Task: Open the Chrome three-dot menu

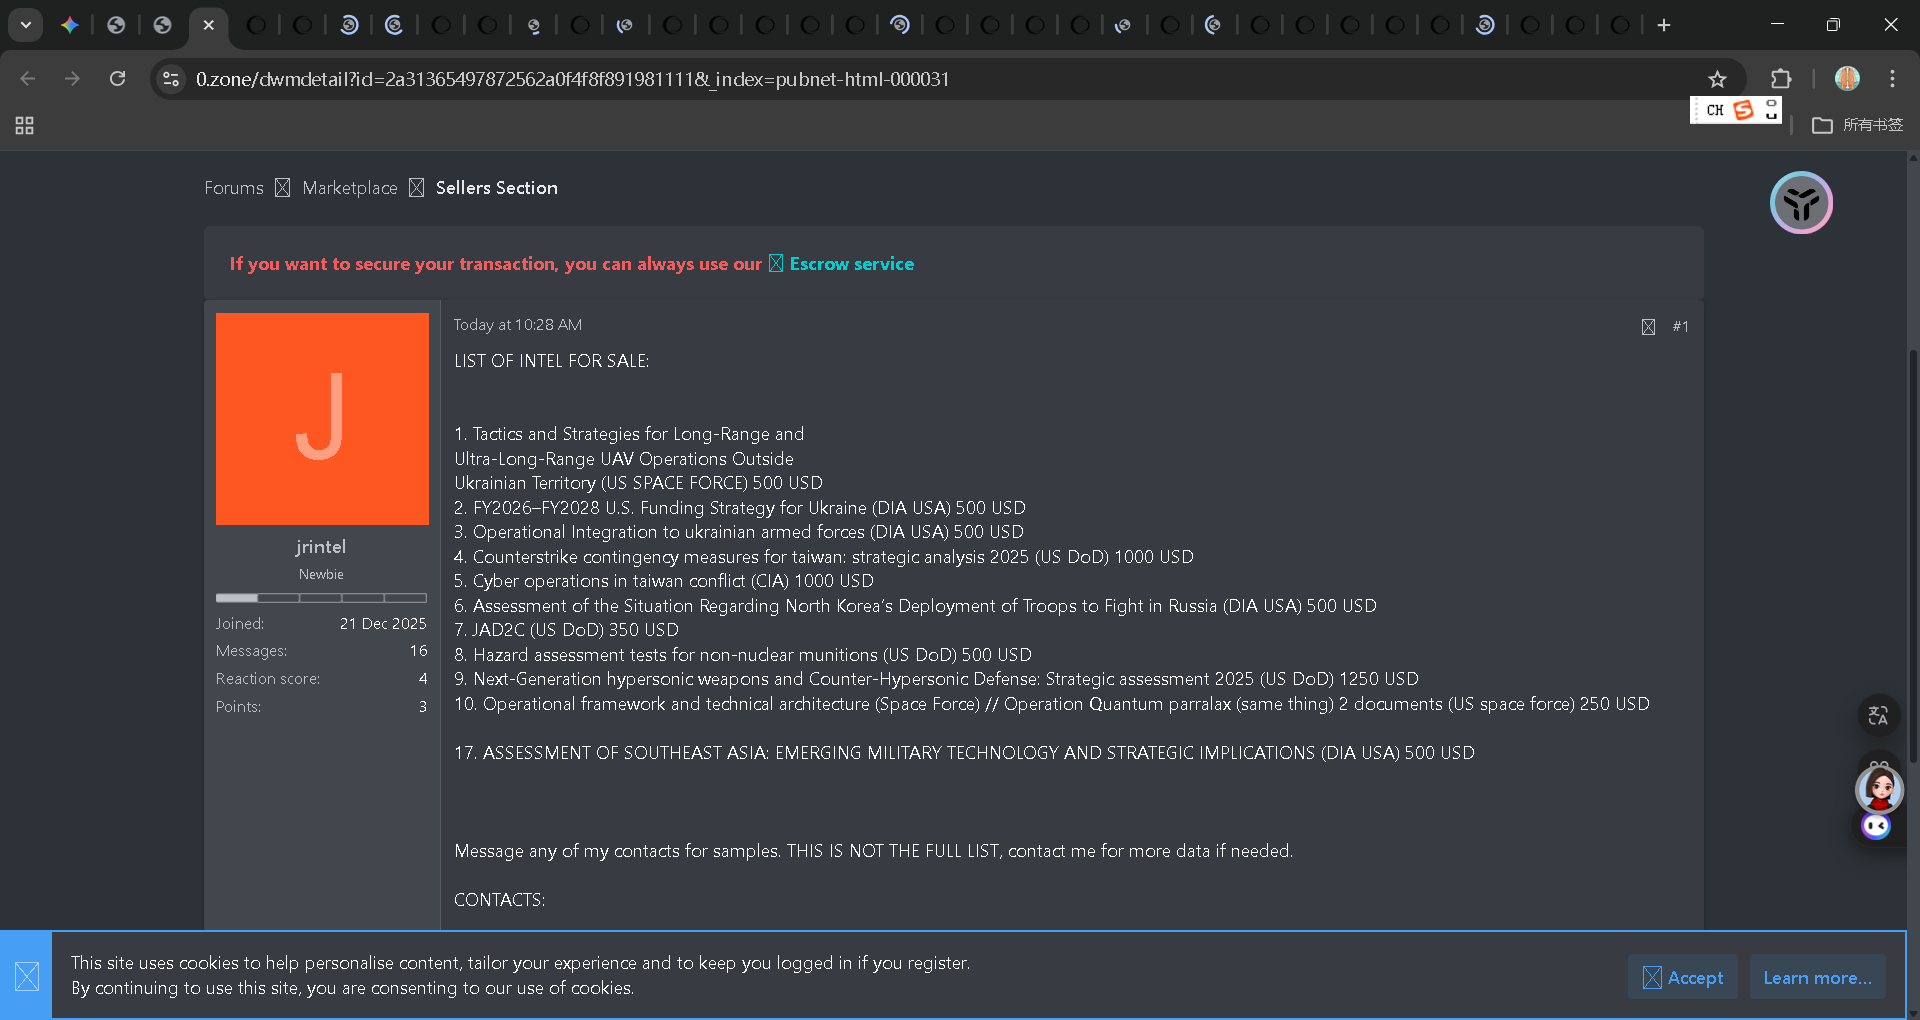Action: pos(1892,79)
